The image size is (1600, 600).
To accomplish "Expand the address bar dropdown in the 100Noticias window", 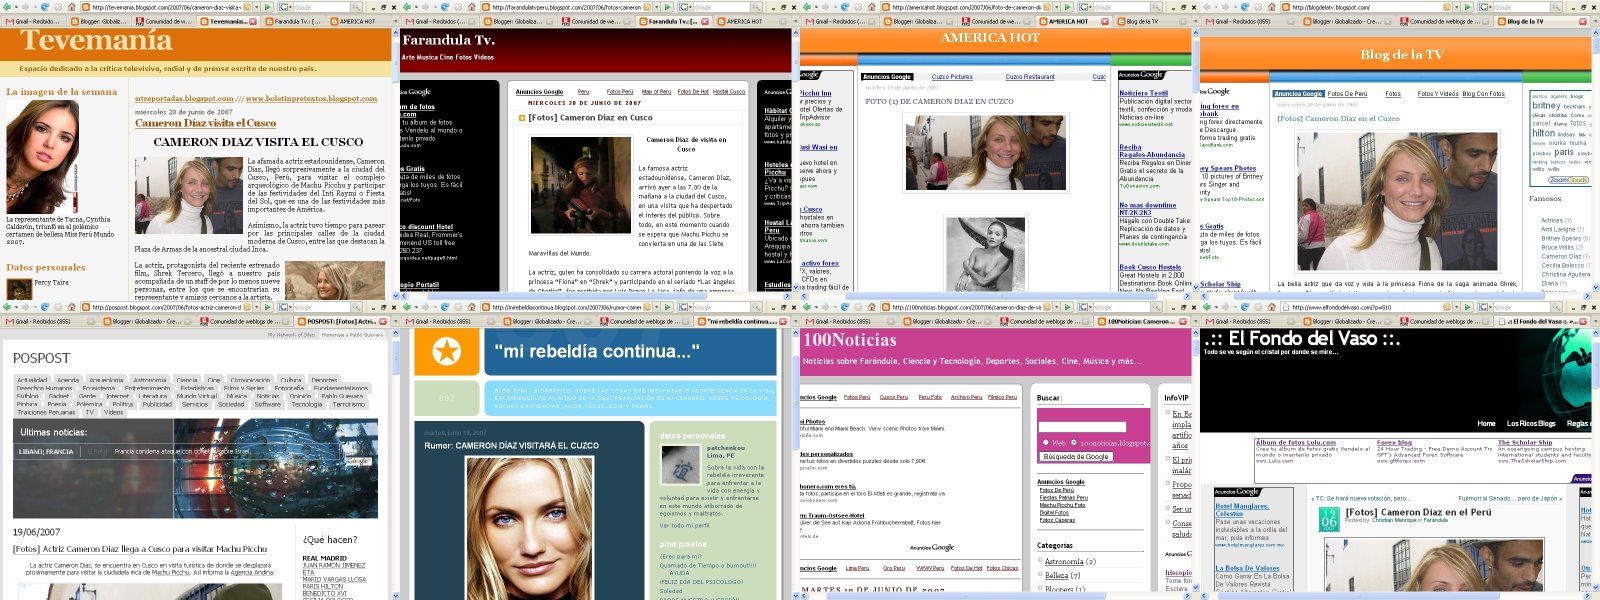I will pos(1056,307).
